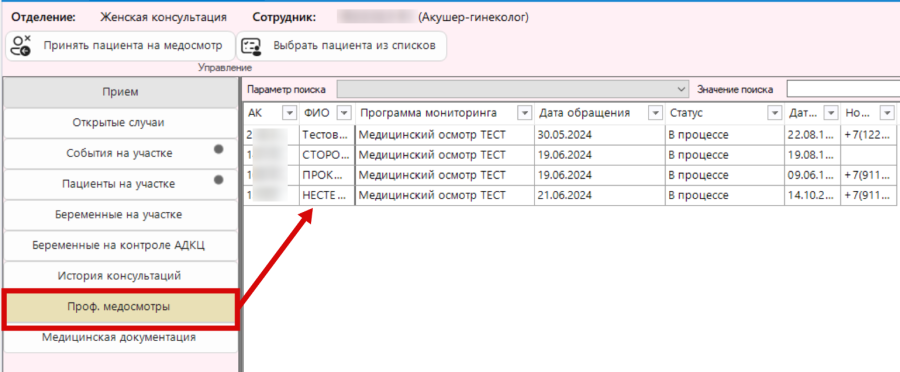900x372 pixels.
Task: Open the Прием section
Action: [121, 92]
